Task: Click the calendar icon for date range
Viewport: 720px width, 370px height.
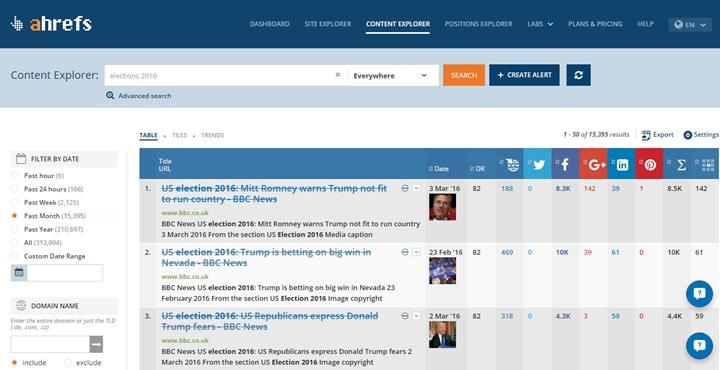Action: tap(19, 273)
